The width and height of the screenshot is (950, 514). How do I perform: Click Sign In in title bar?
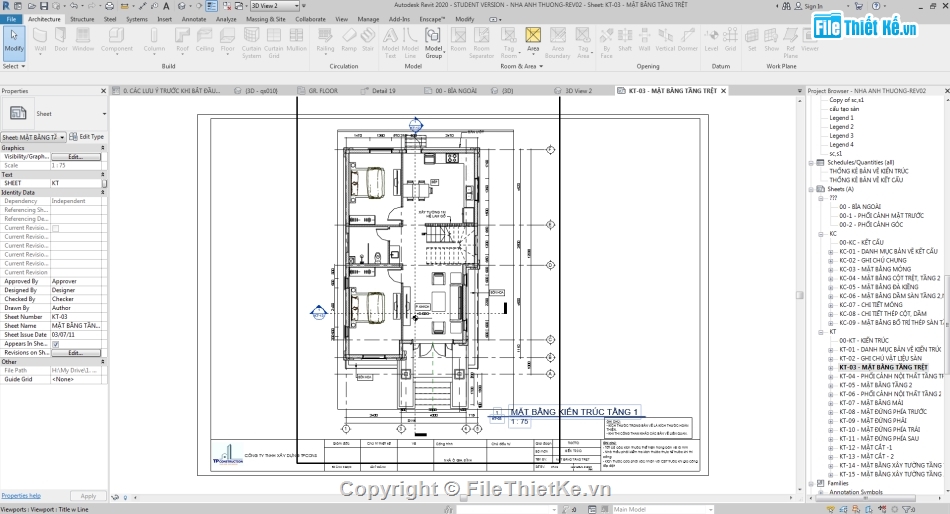click(x=813, y=6)
